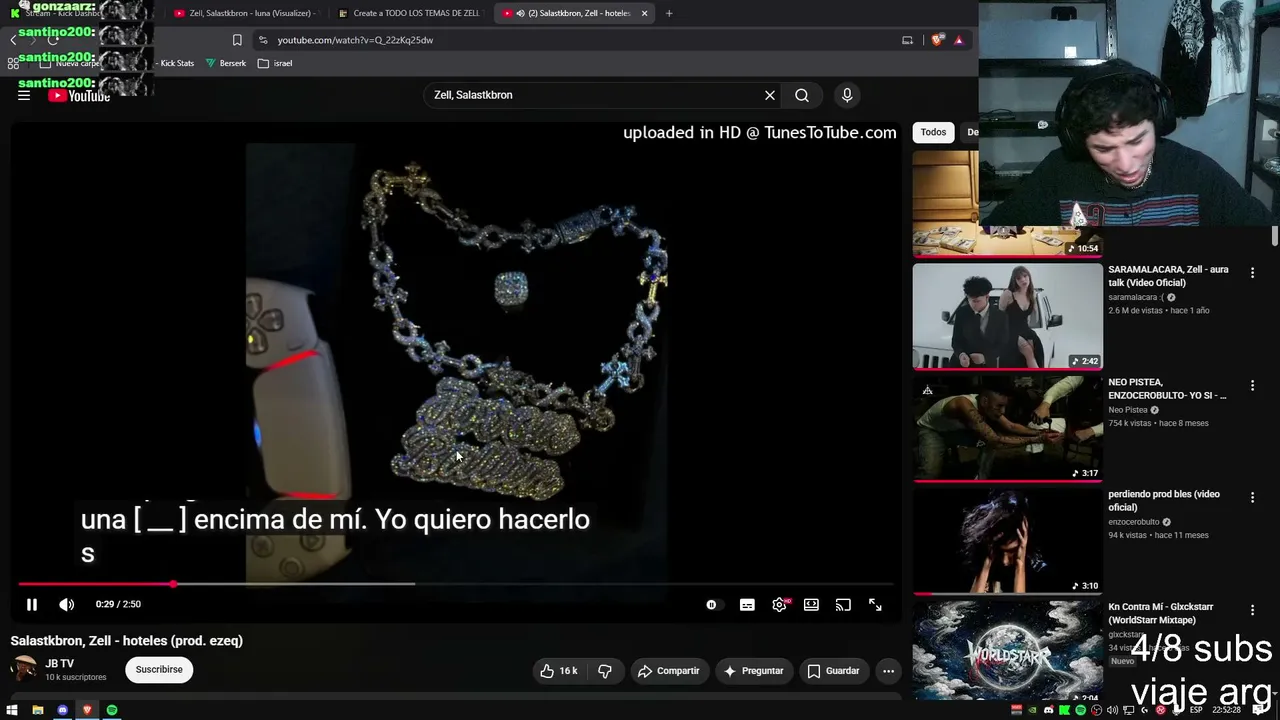Open a new browser tab

(x=669, y=13)
